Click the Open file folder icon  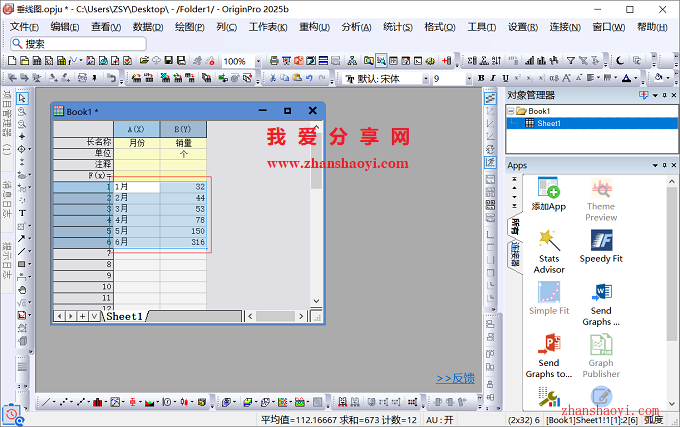click(x=144, y=61)
